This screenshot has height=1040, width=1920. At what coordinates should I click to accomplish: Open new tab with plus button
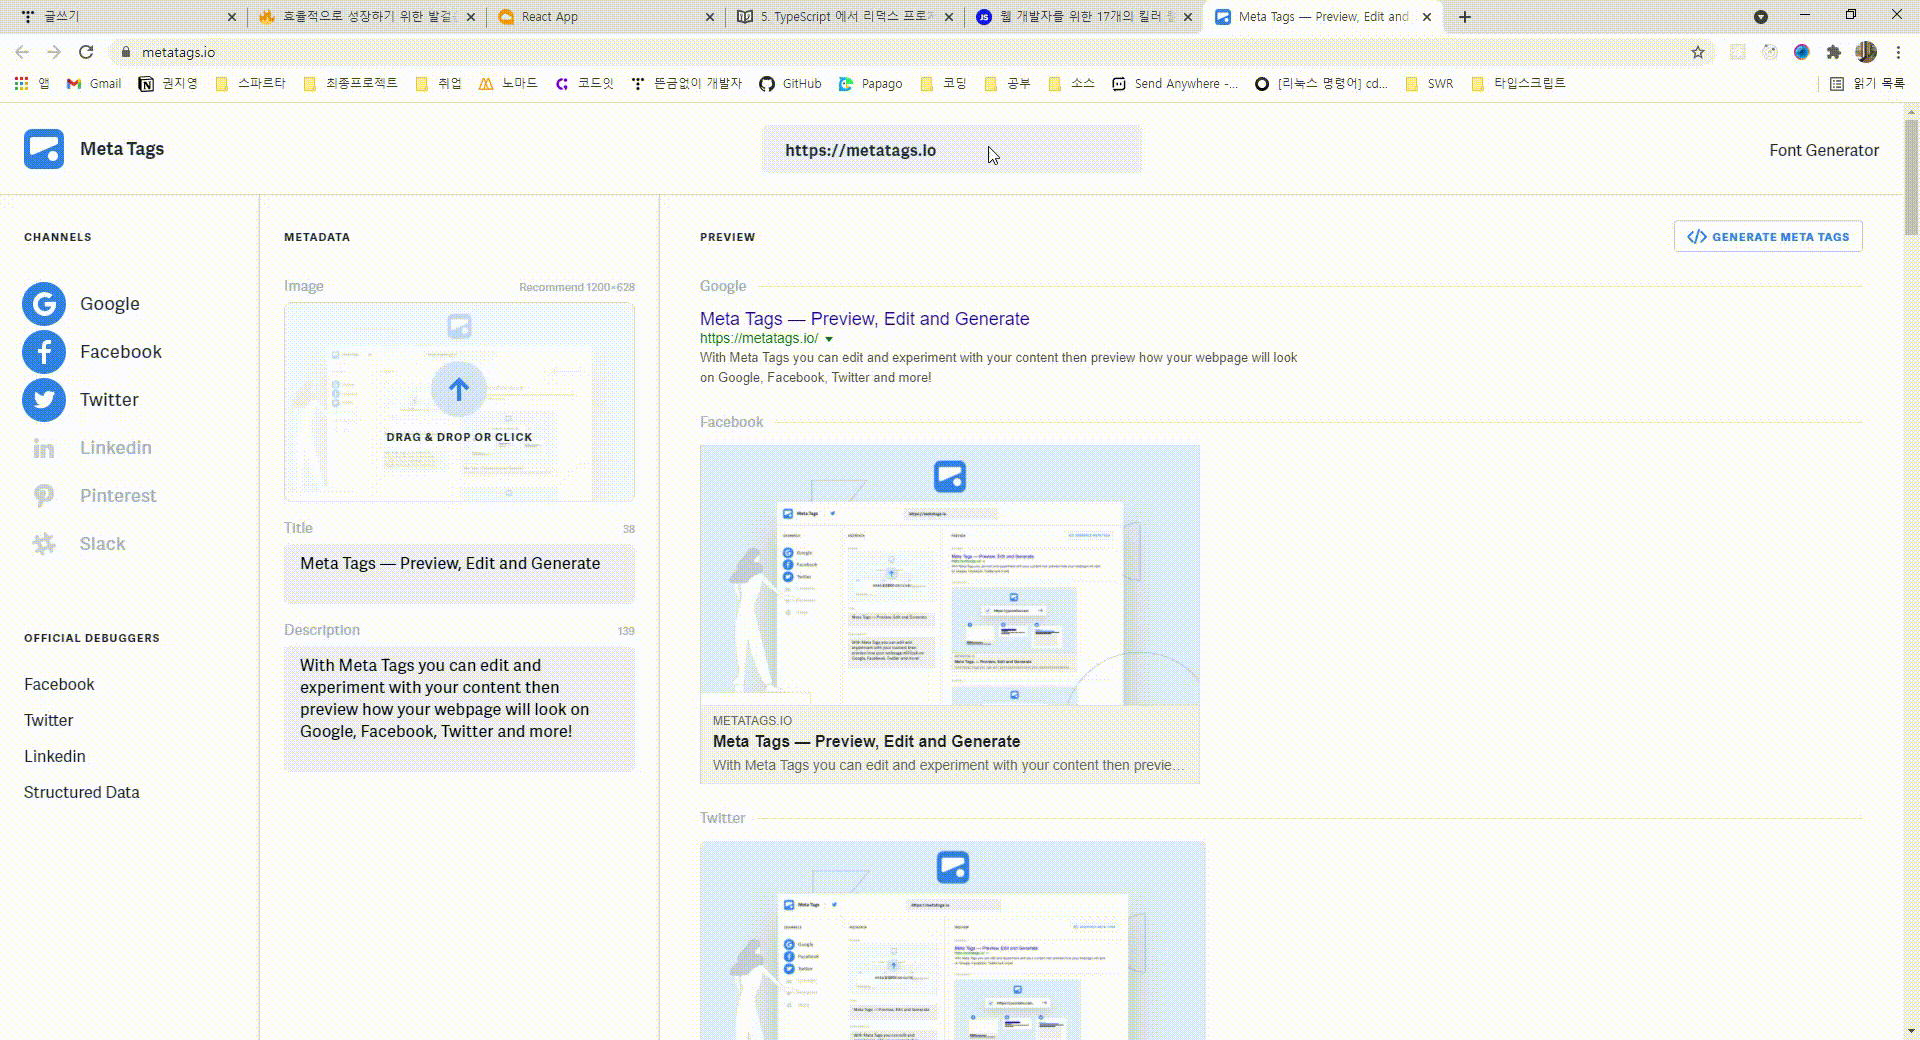(1465, 17)
